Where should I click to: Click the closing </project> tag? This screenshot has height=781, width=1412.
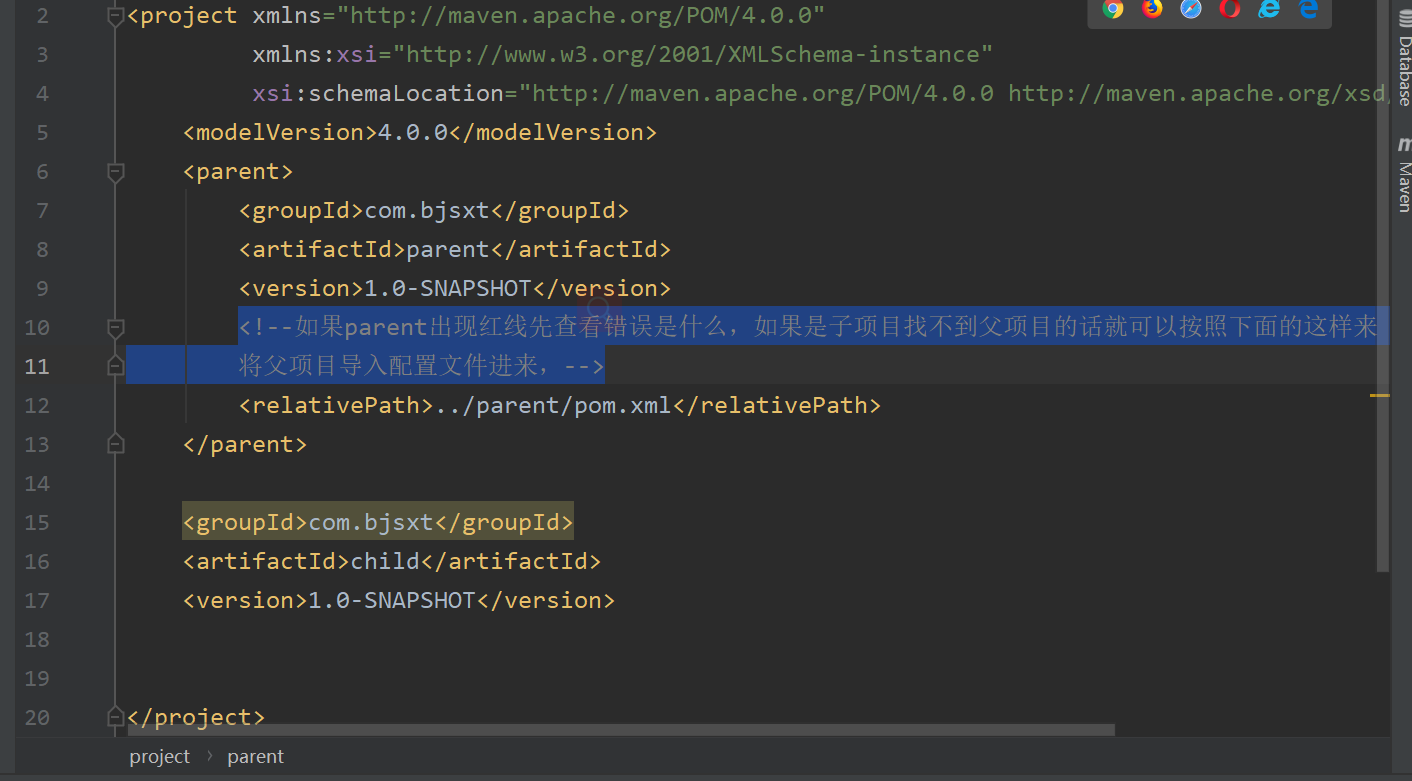coord(196,717)
